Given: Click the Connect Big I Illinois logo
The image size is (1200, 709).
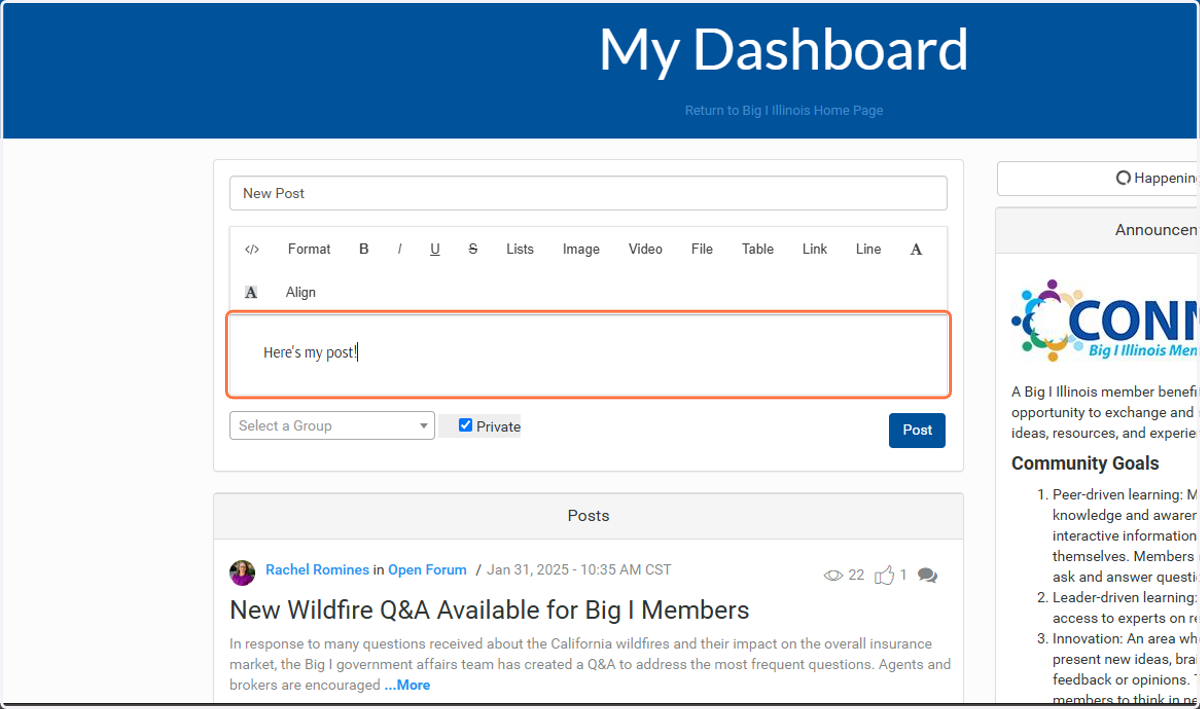Looking at the screenshot, I should [1105, 320].
